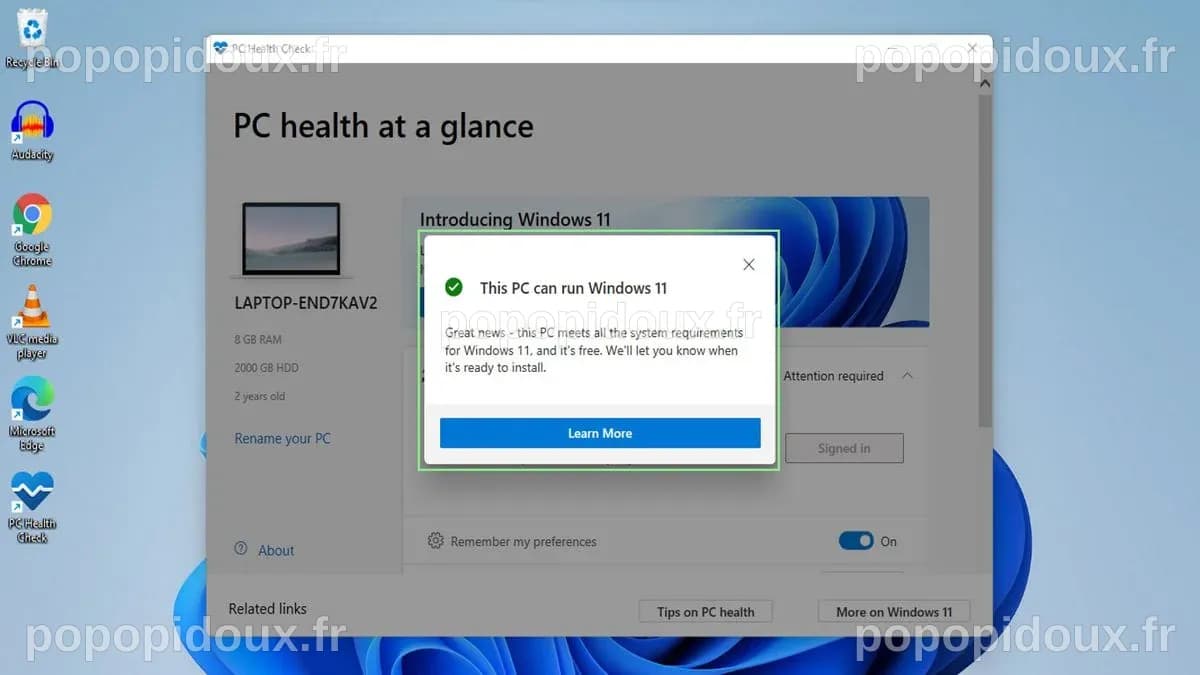Click the About question mark icon

point(241,549)
